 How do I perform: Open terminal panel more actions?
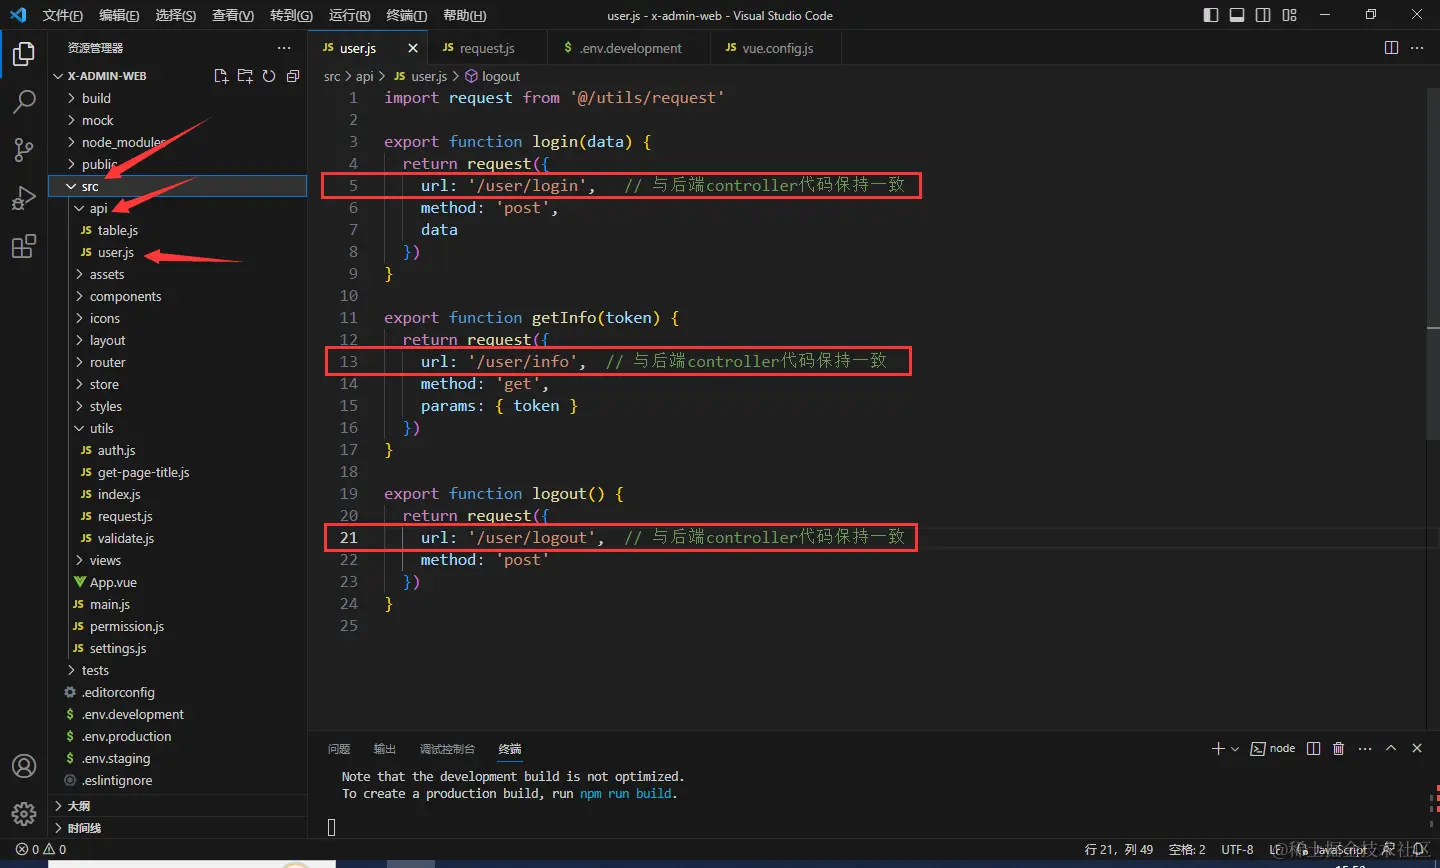(1365, 748)
